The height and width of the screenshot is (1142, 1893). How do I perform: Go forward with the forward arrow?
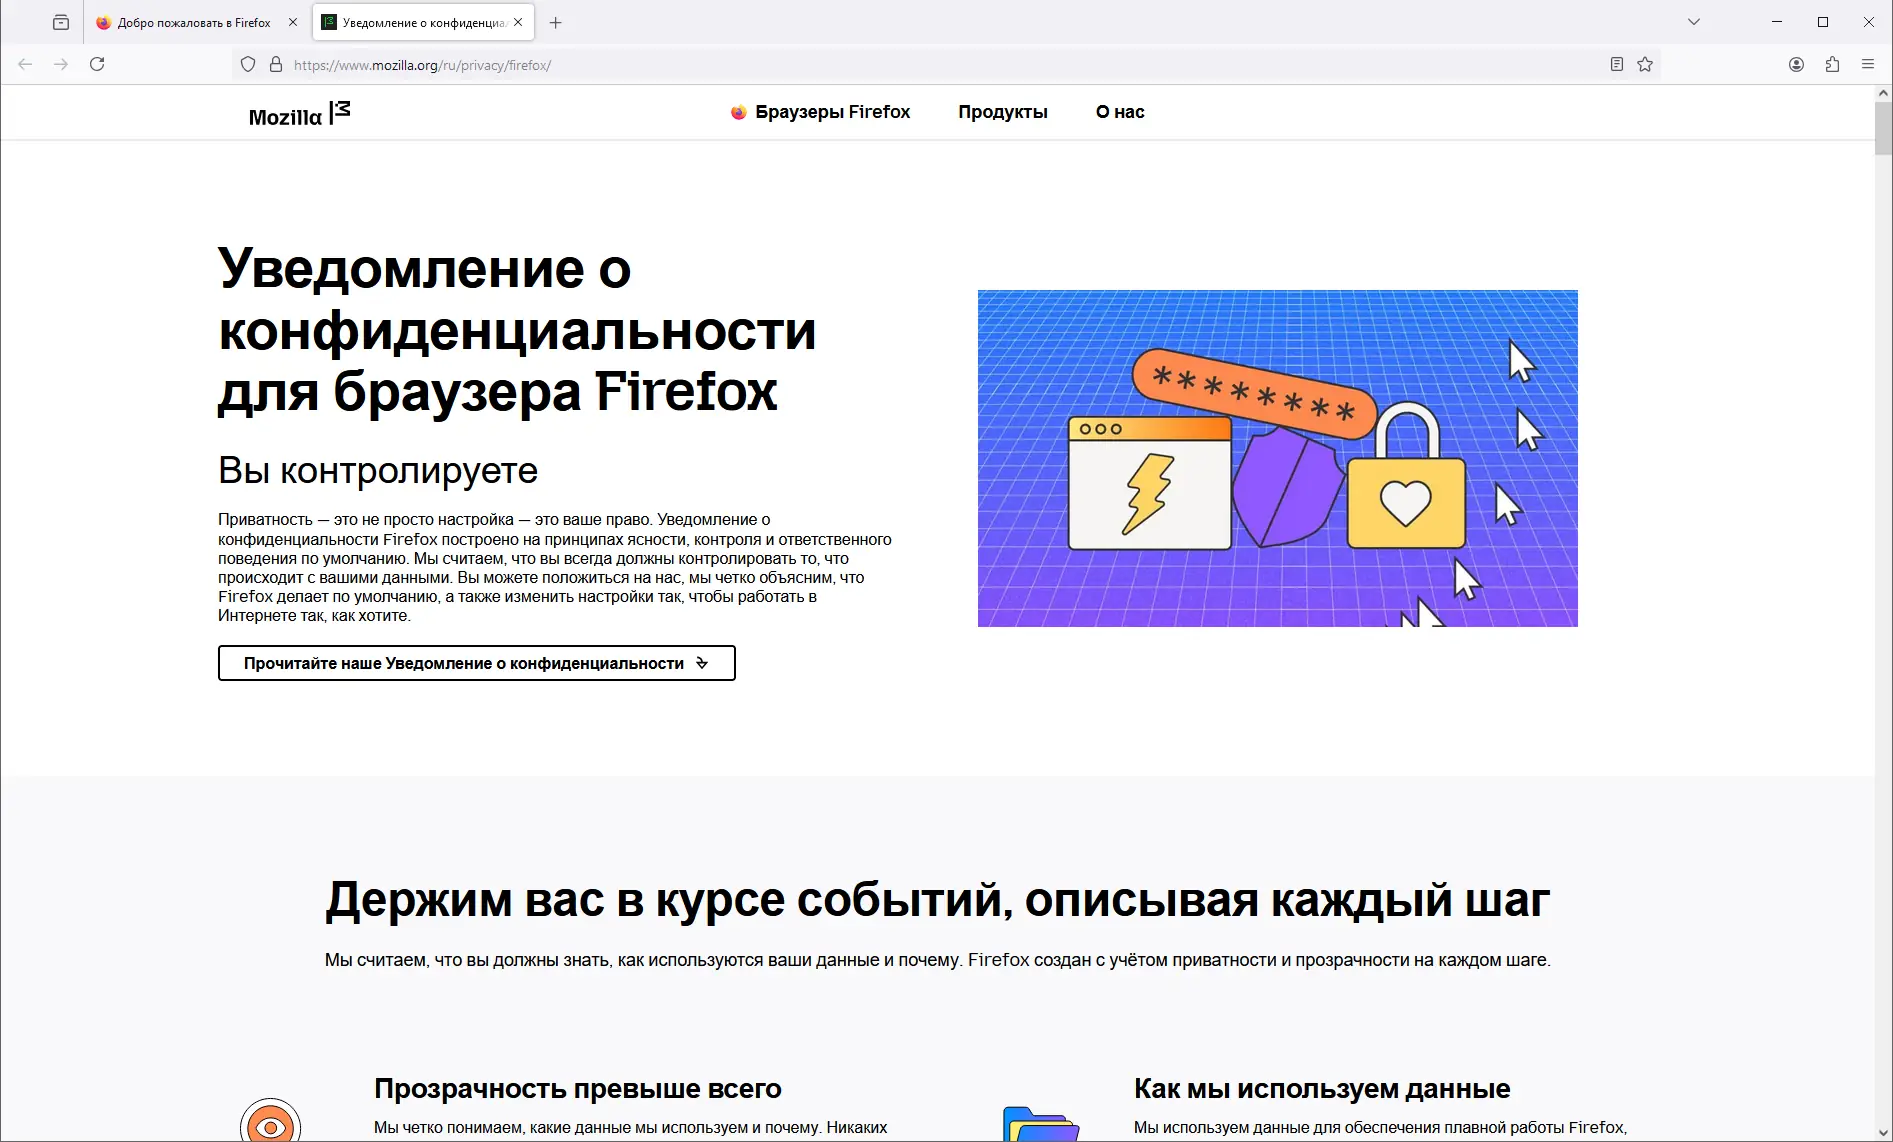tap(61, 63)
